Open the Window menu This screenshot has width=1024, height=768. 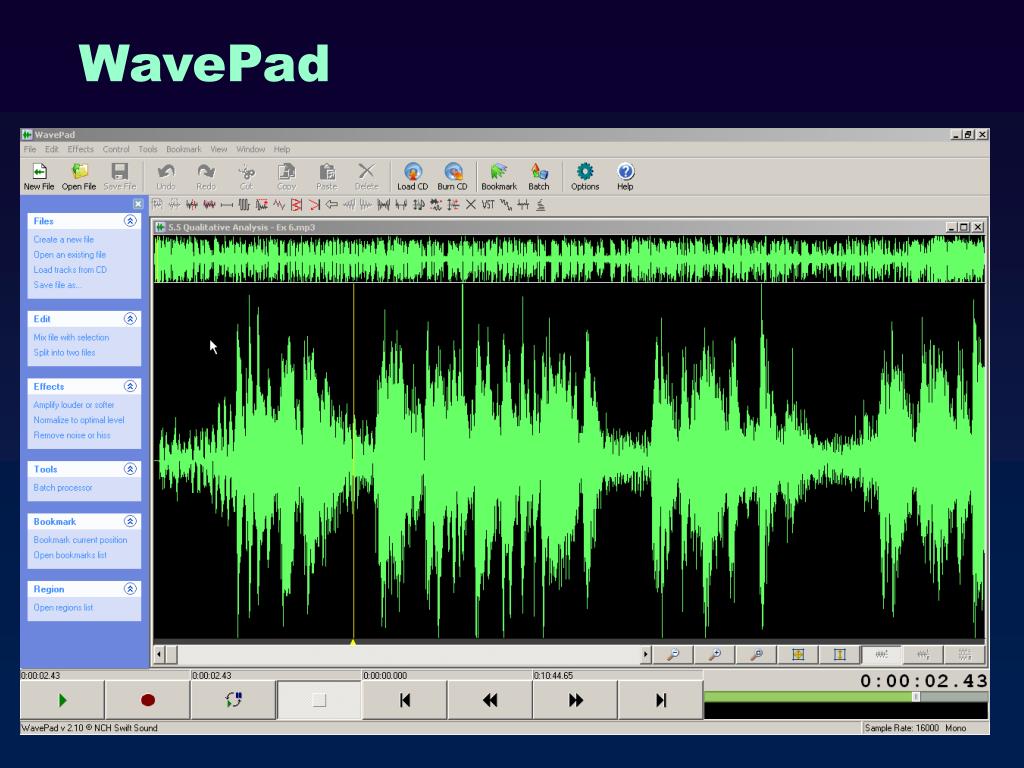tap(251, 149)
